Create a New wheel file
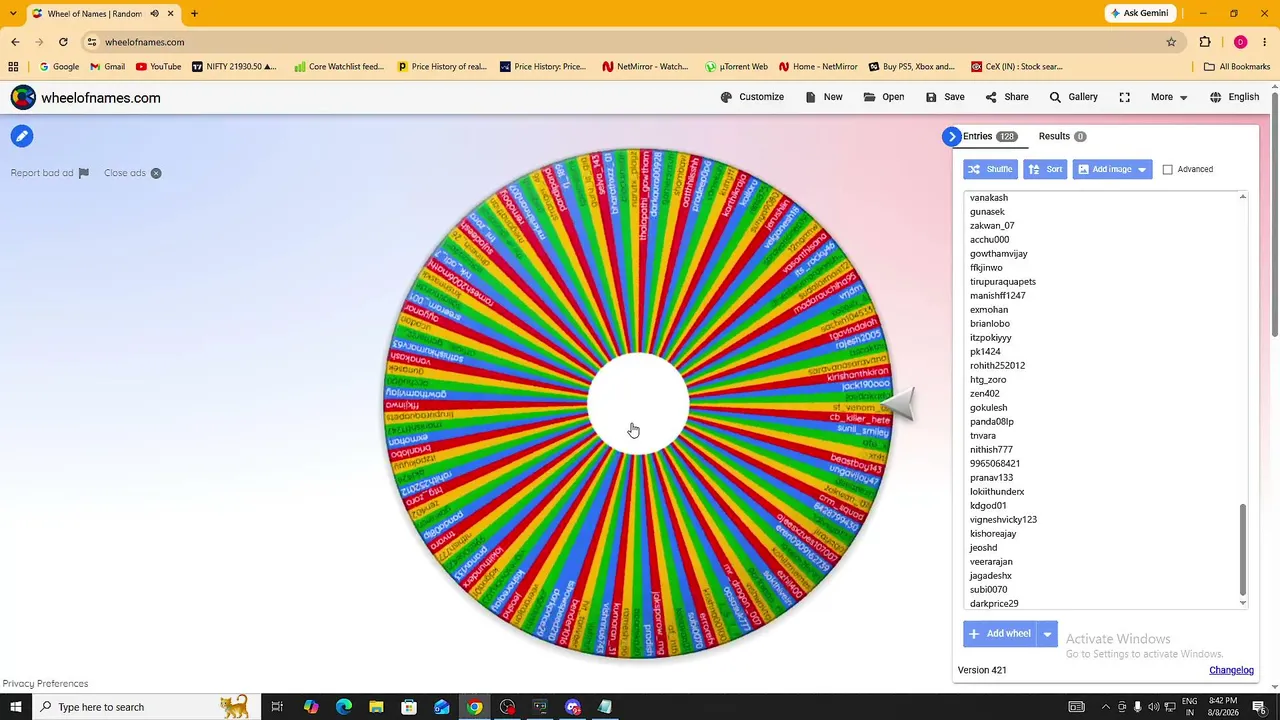This screenshot has height=720, width=1280. (823, 97)
